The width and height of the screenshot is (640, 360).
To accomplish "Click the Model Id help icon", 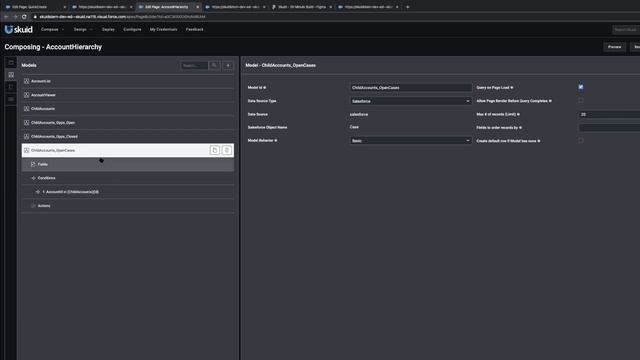I will [x=264, y=88].
